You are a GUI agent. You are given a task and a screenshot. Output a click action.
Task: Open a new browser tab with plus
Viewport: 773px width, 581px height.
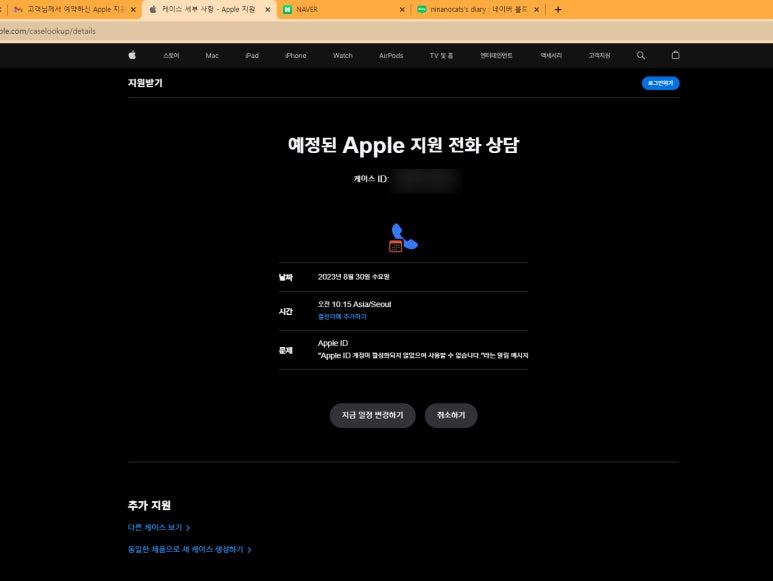(558, 9)
